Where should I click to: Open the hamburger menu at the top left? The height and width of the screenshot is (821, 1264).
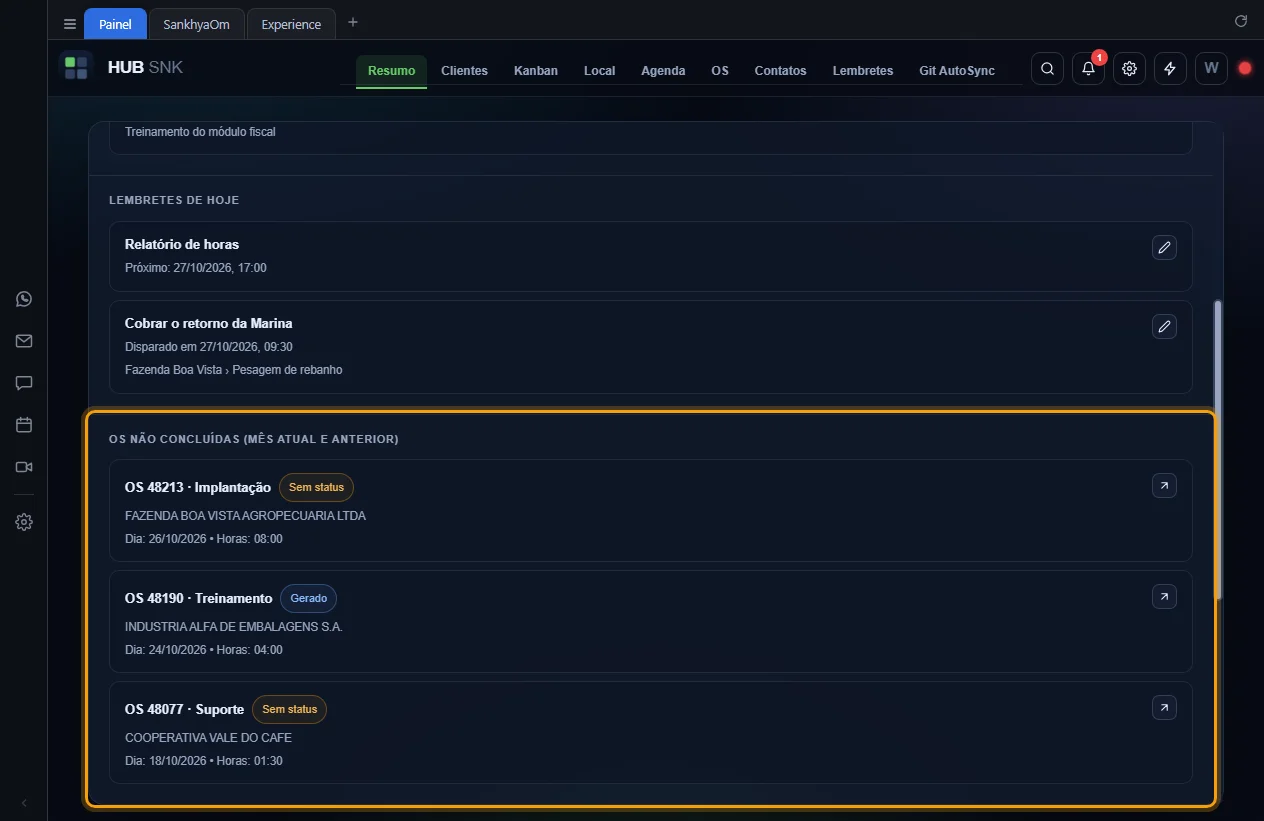(x=70, y=24)
